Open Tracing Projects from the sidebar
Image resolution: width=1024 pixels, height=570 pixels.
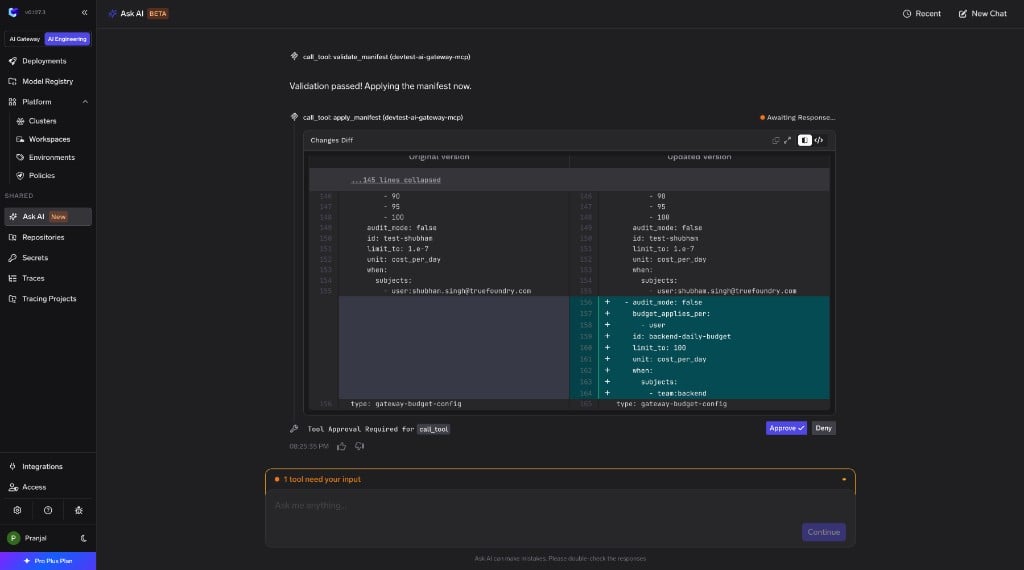pyautogui.click(x=48, y=299)
